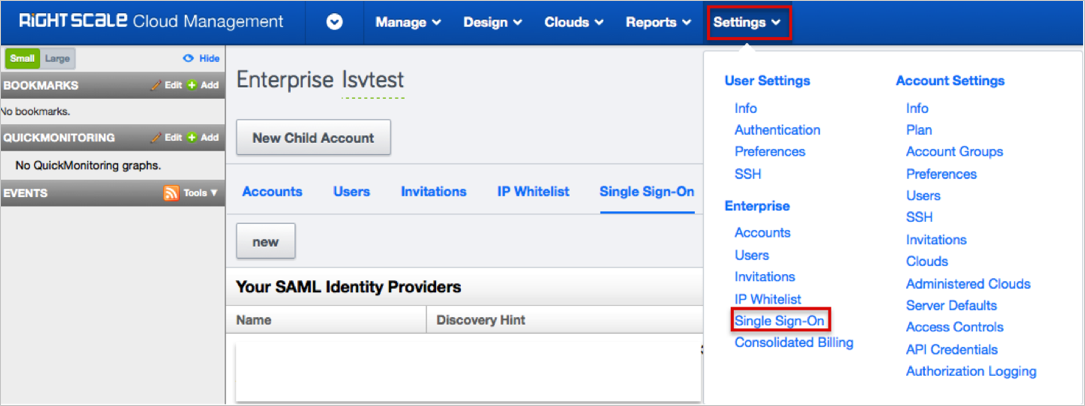Image resolution: width=1085 pixels, height=406 pixels.
Task: Click the orange RSS feed icon in Events
Action: 171,193
